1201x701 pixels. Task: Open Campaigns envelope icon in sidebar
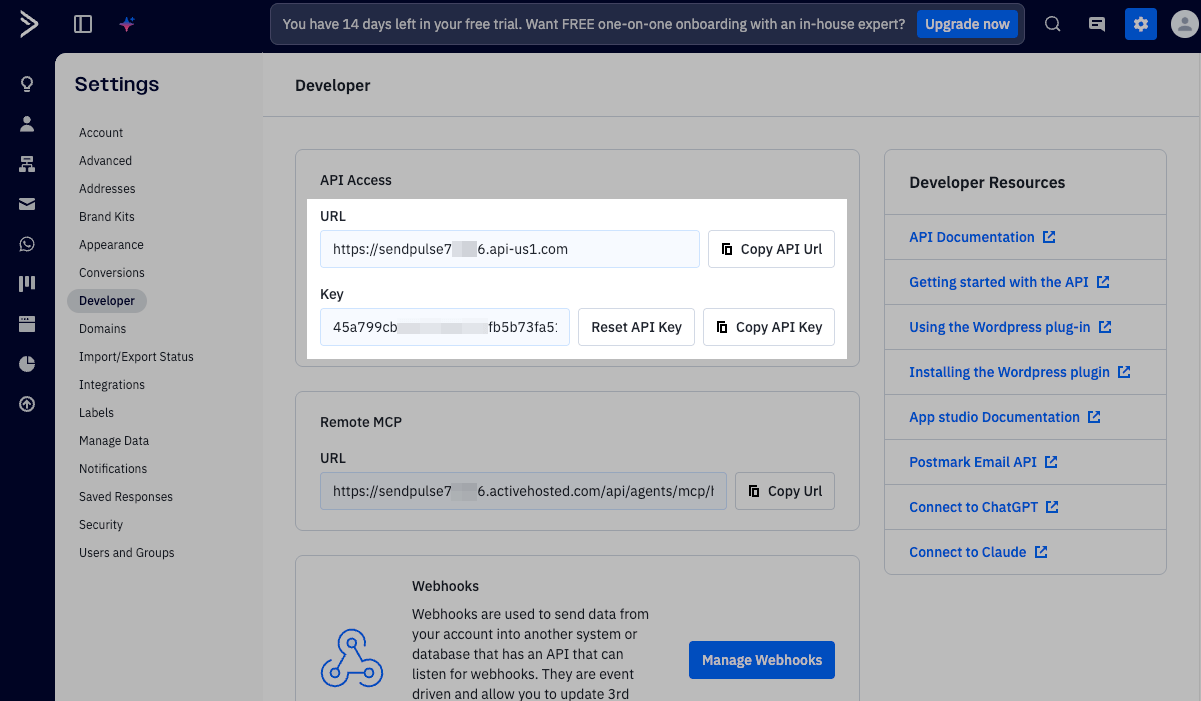tap(27, 204)
